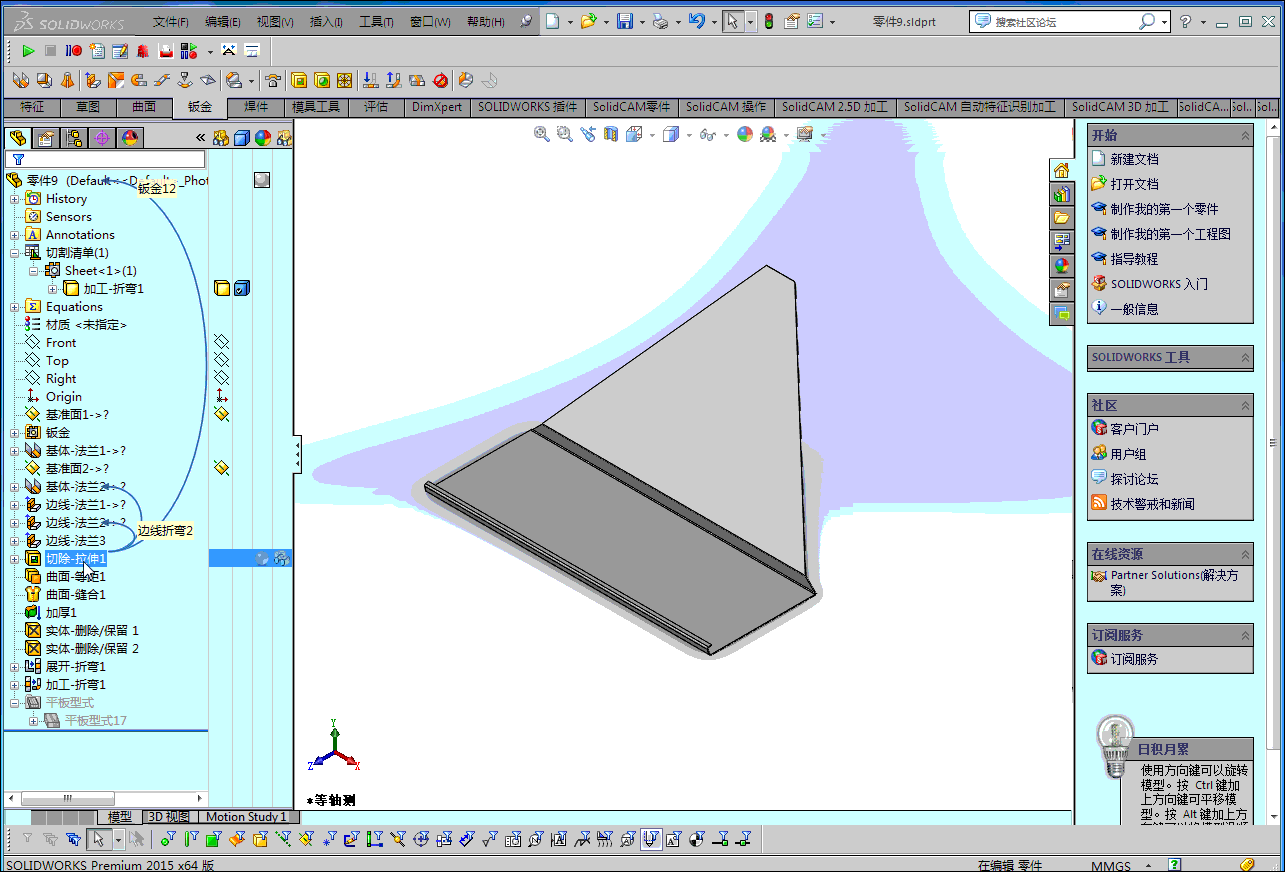The width and height of the screenshot is (1285, 872).
Task: Open the 插入(I) menu
Action: 326,22
